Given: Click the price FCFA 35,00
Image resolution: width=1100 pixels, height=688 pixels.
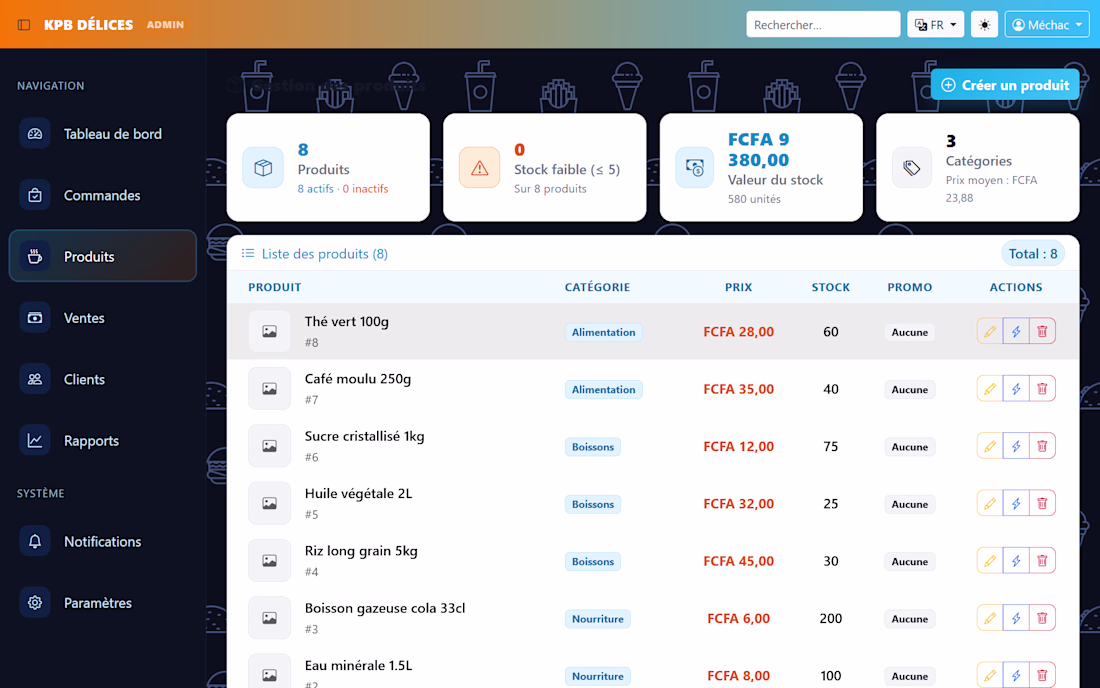Looking at the screenshot, I should 738,389.
